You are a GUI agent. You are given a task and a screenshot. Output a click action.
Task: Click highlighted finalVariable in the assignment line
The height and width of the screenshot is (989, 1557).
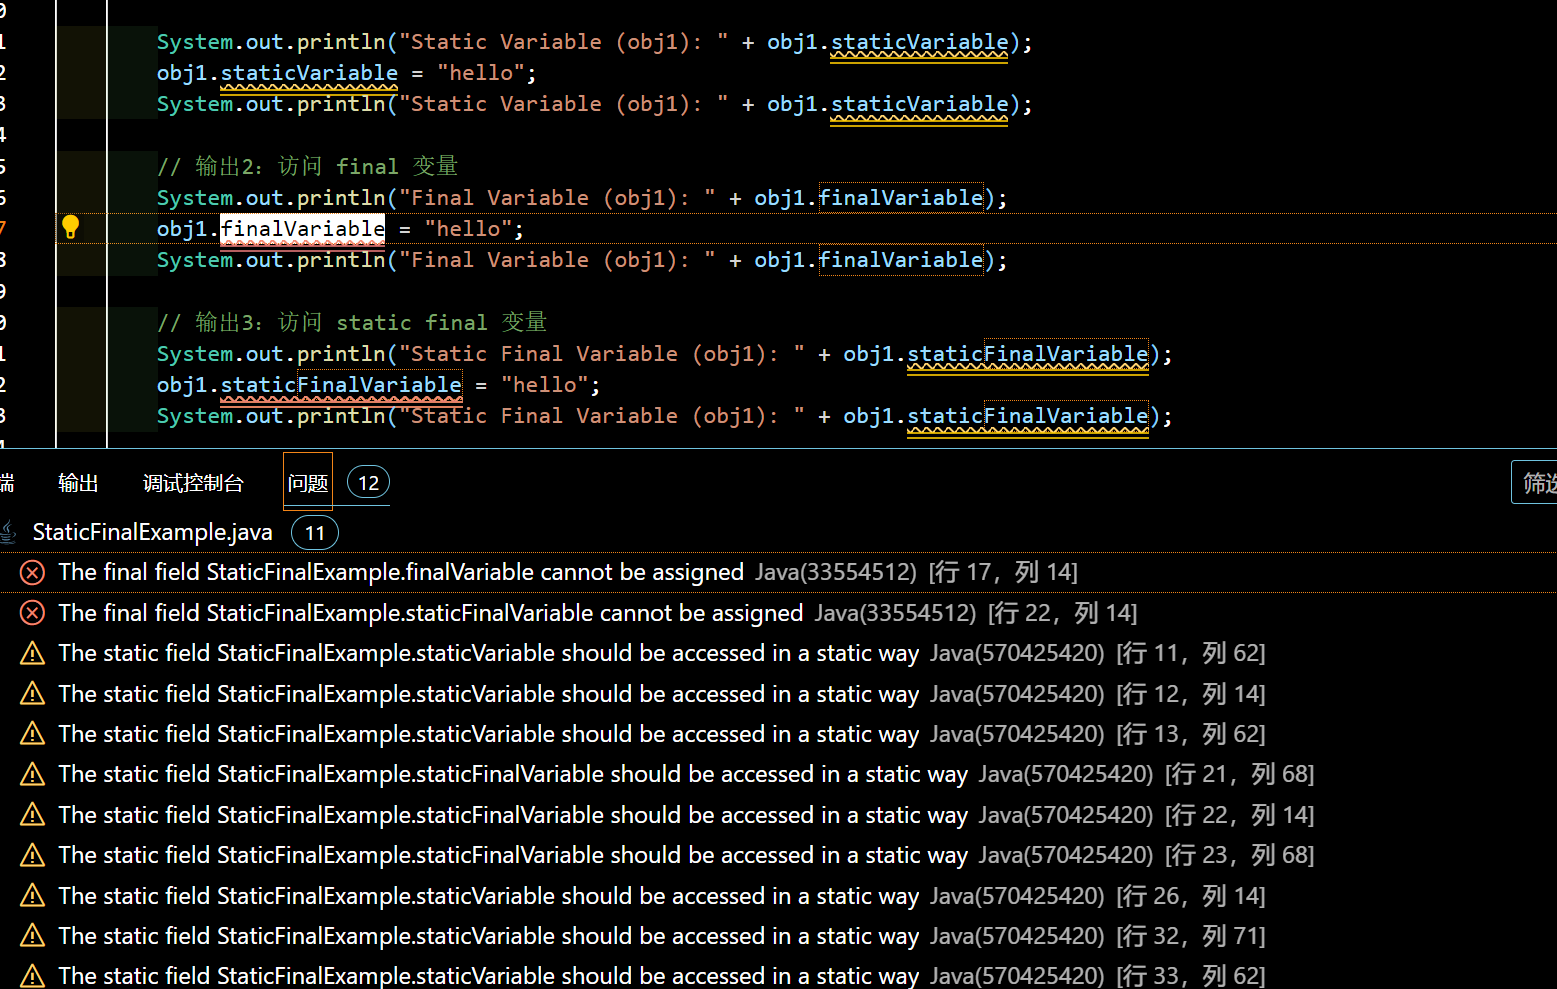click(x=302, y=229)
